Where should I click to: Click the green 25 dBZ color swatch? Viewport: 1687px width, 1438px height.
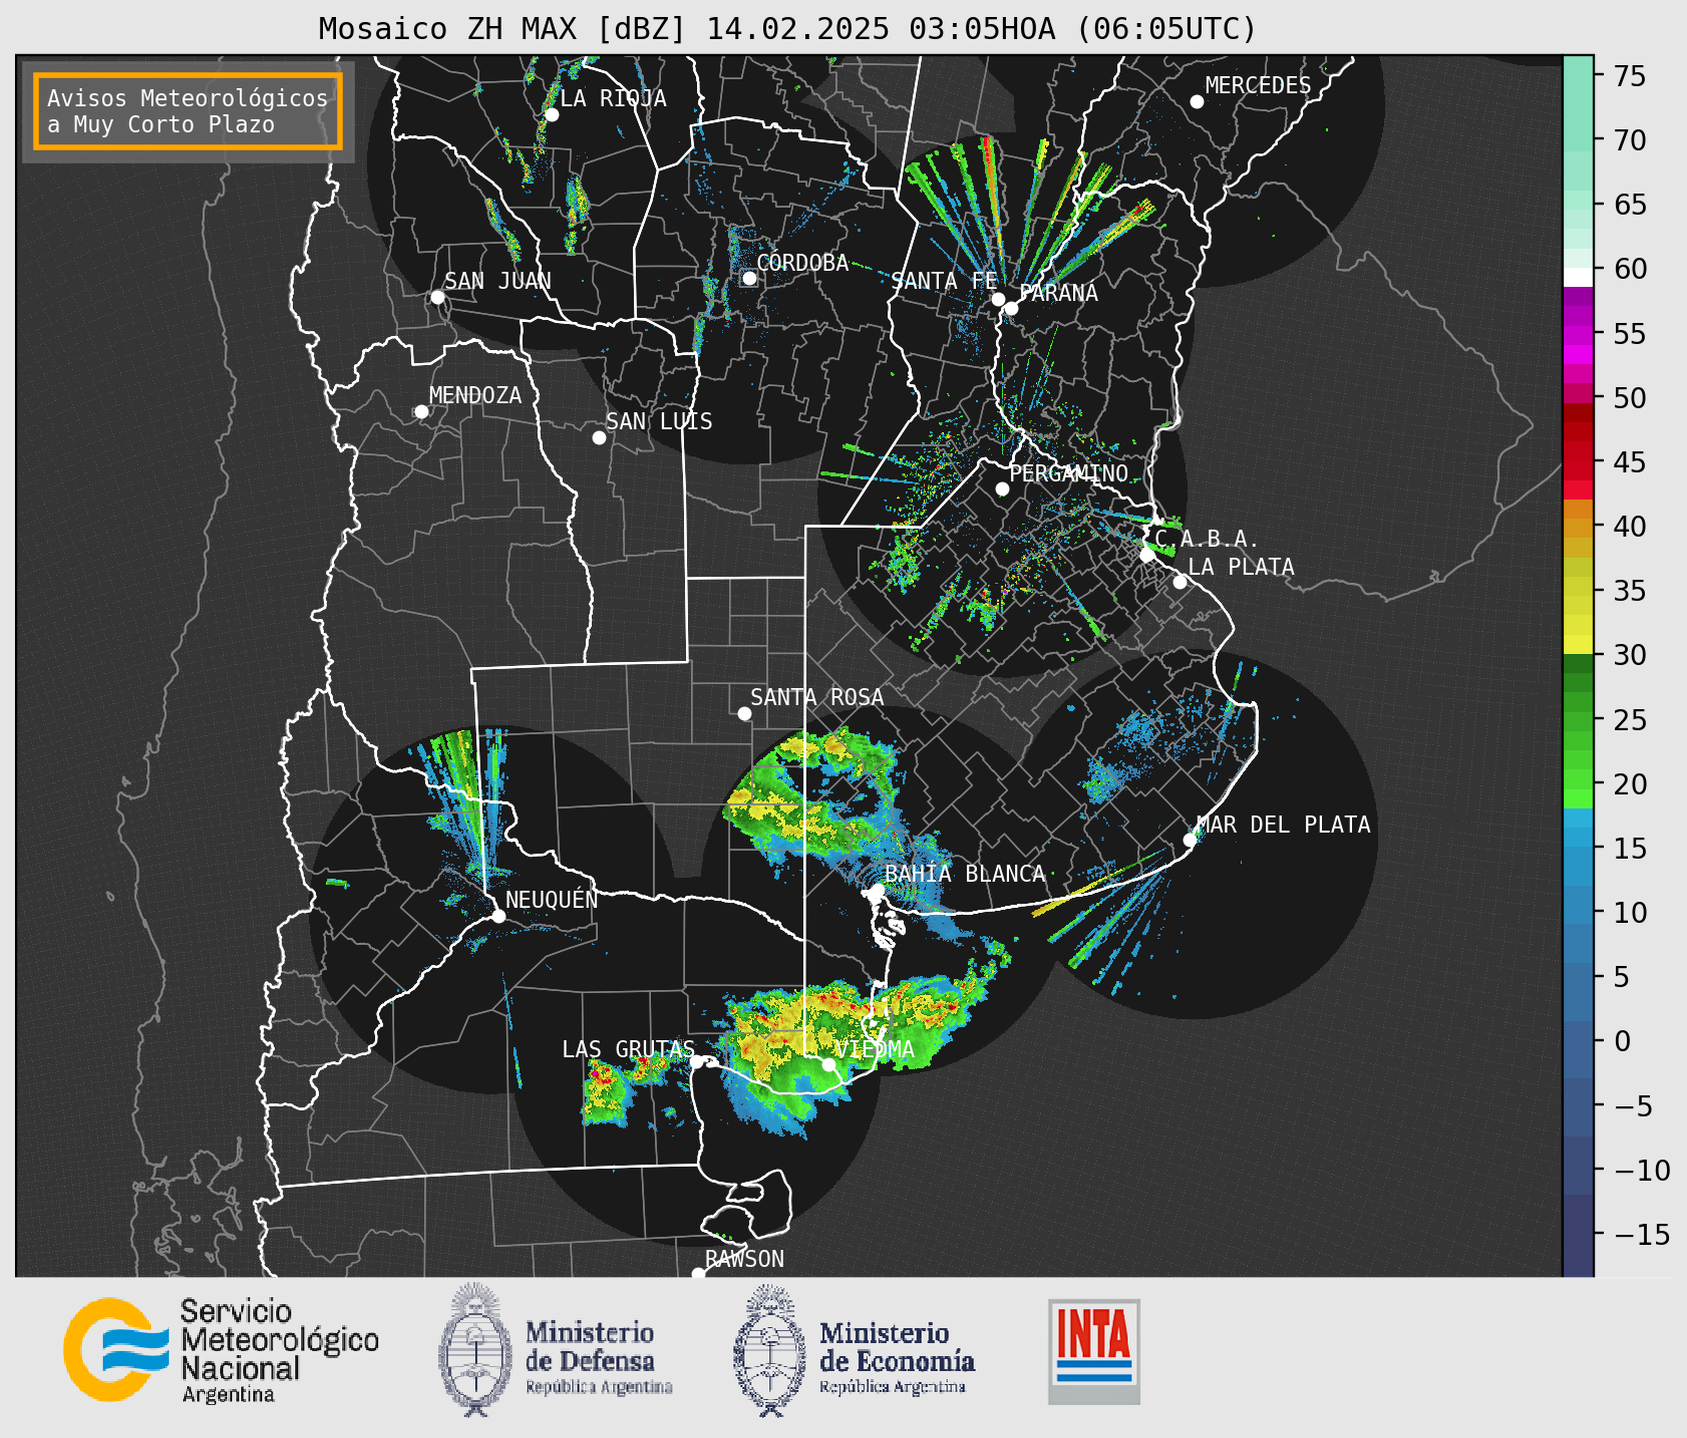(x=1578, y=719)
